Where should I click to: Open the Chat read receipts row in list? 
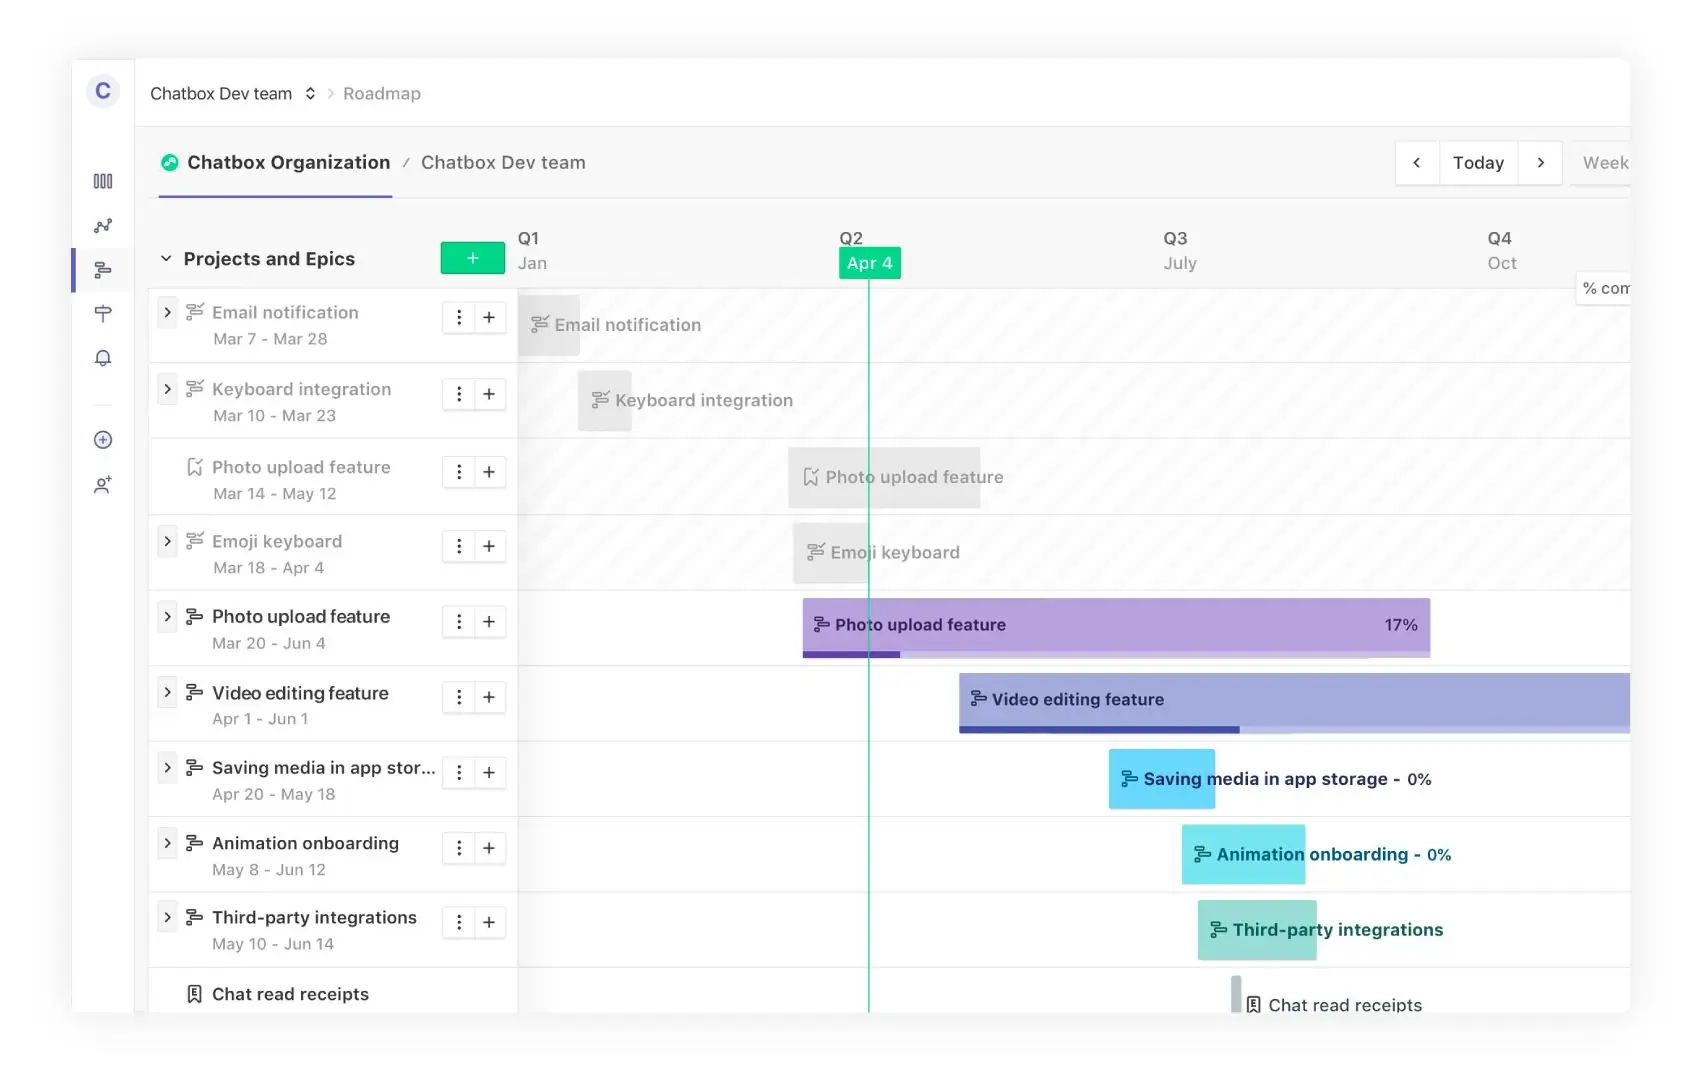click(x=333, y=992)
